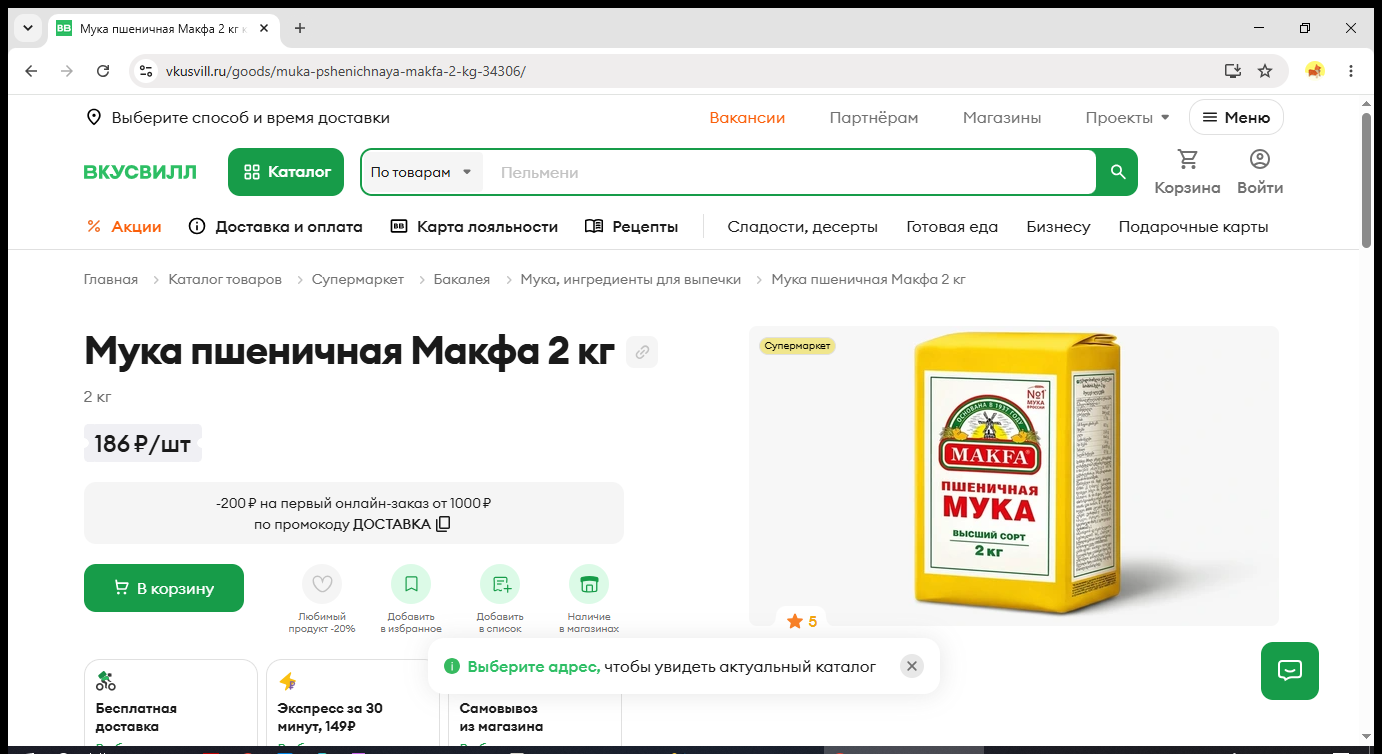This screenshot has height=754, width=1382.
Task: Click the location pin delivery icon
Action: tap(94, 118)
